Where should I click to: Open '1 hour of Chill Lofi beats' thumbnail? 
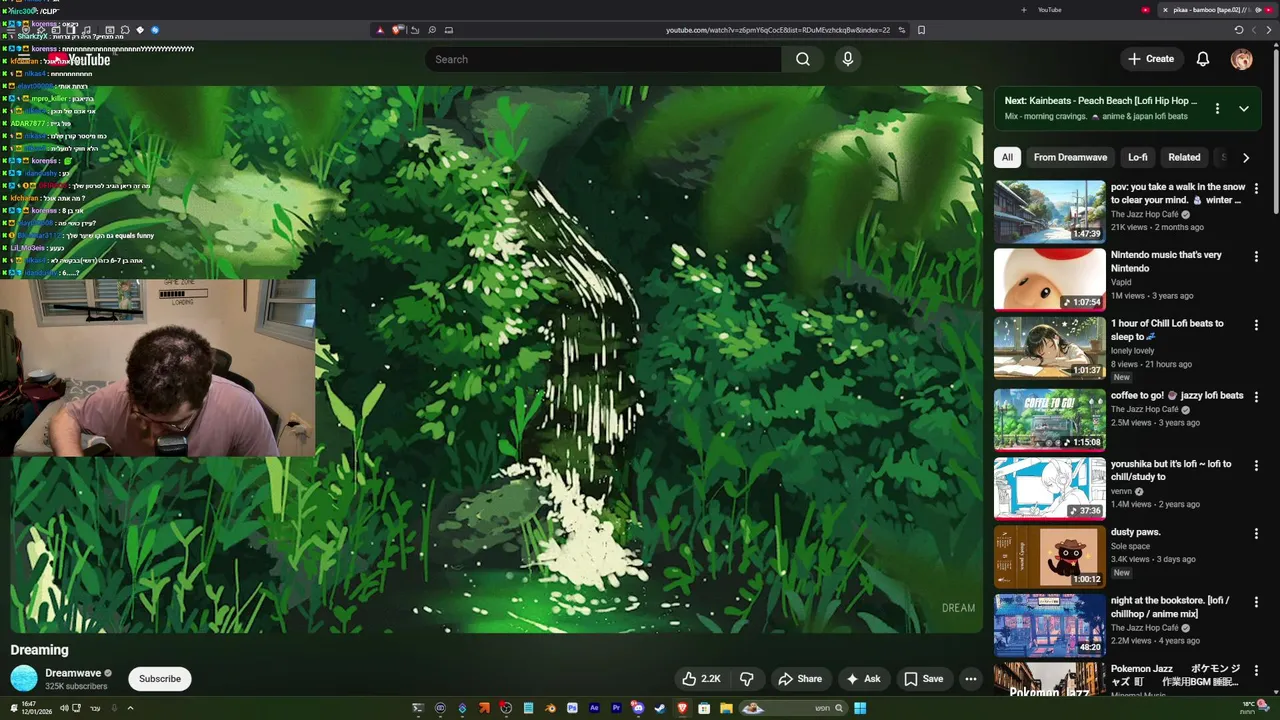[x=1049, y=348]
